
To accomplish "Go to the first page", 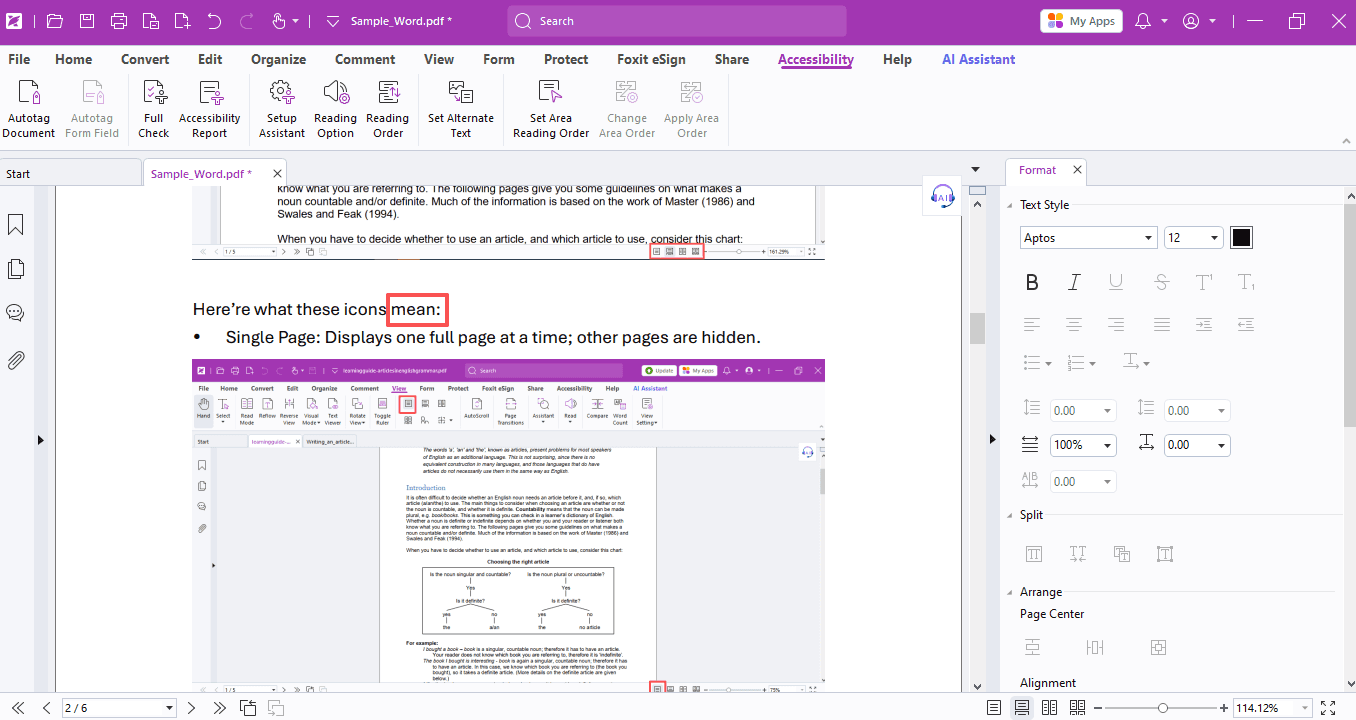I will click(18, 708).
